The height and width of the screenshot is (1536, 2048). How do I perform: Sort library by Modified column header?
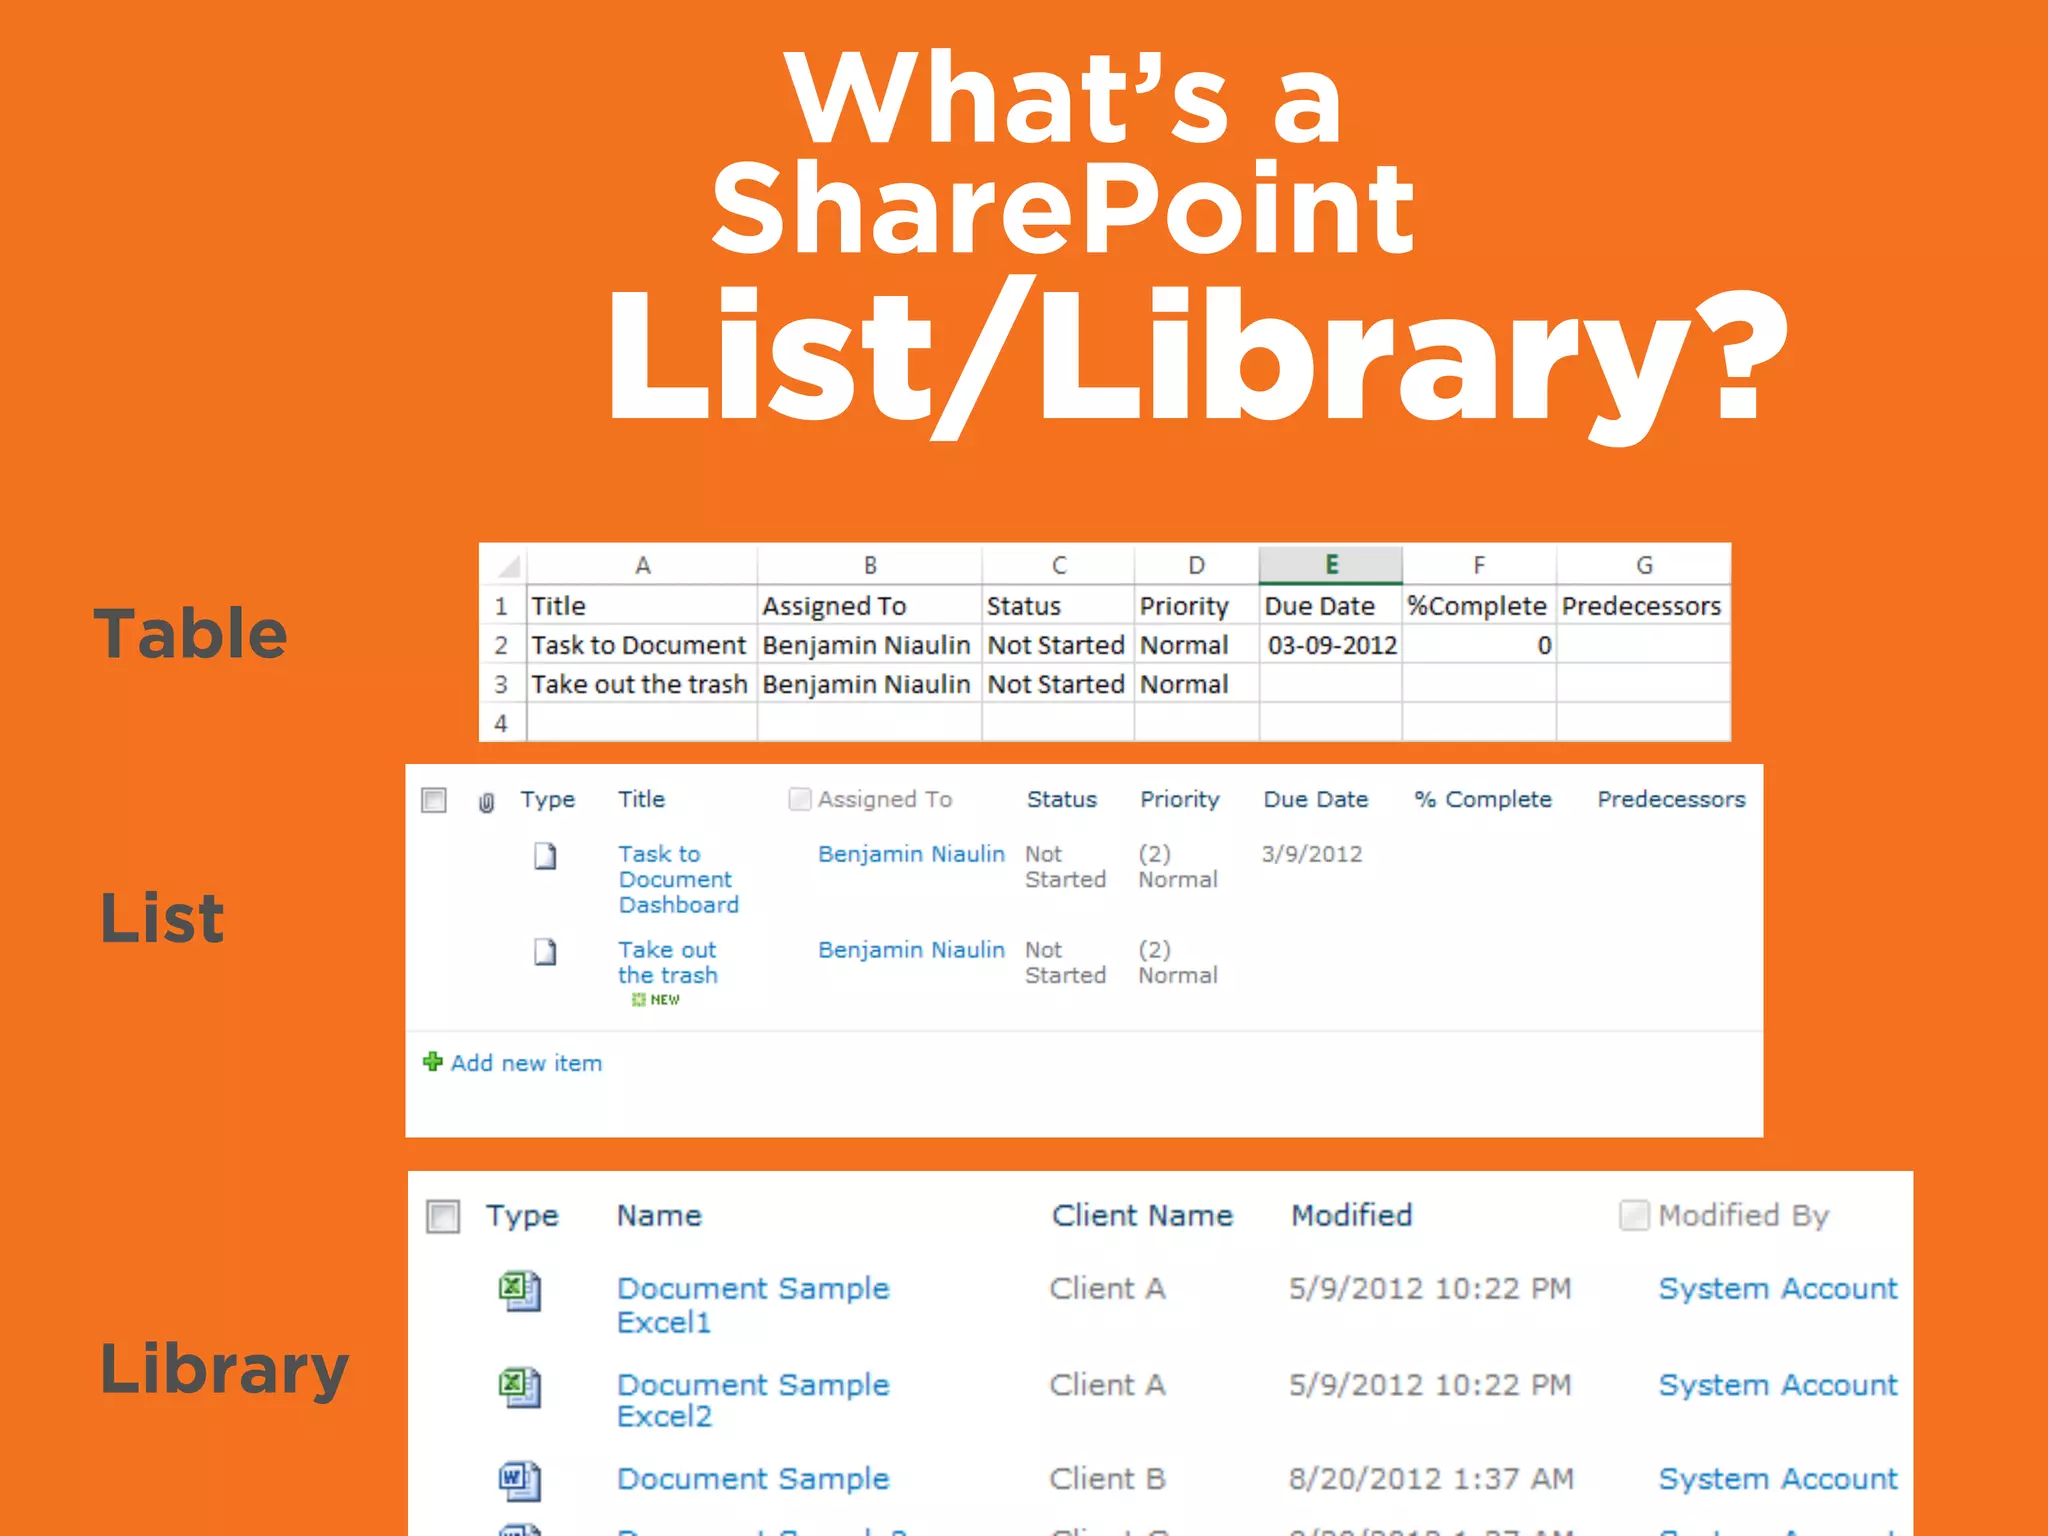[x=1351, y=1215]
